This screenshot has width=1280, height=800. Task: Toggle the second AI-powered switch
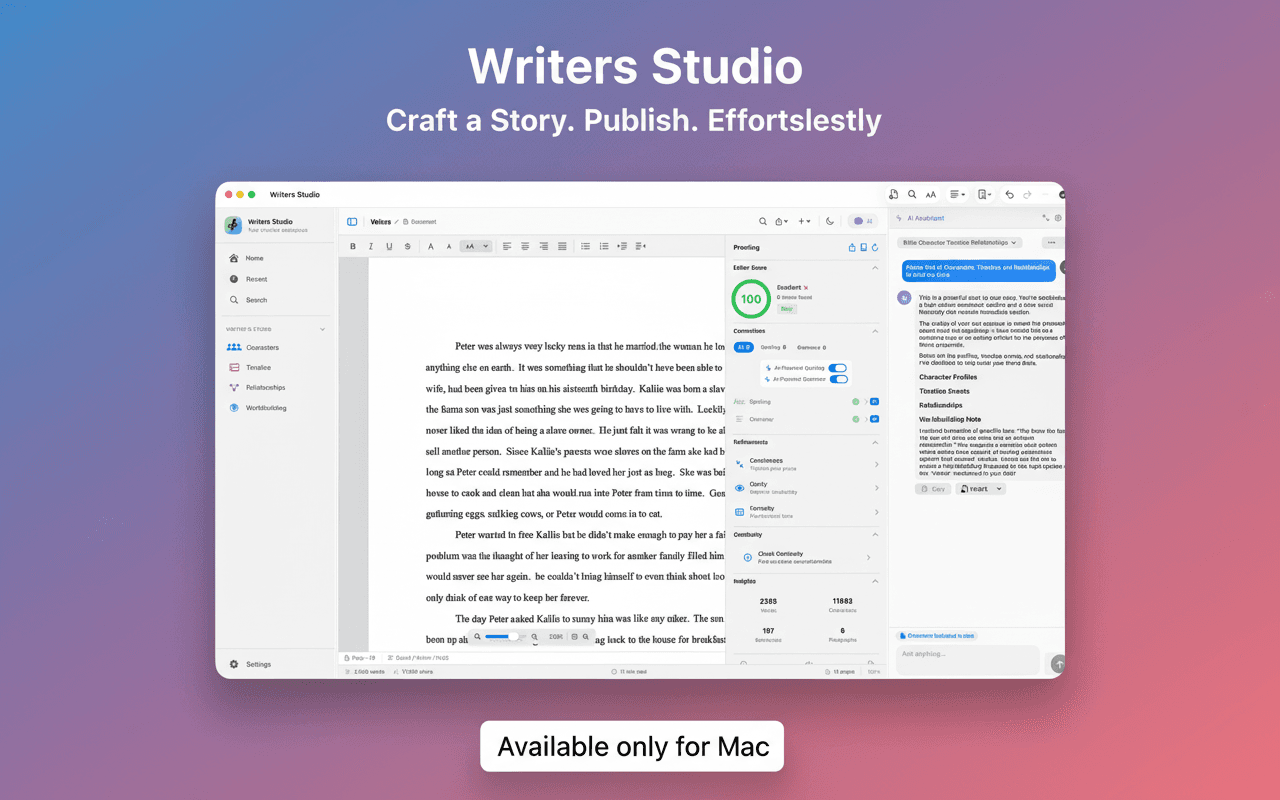point(838,379)
